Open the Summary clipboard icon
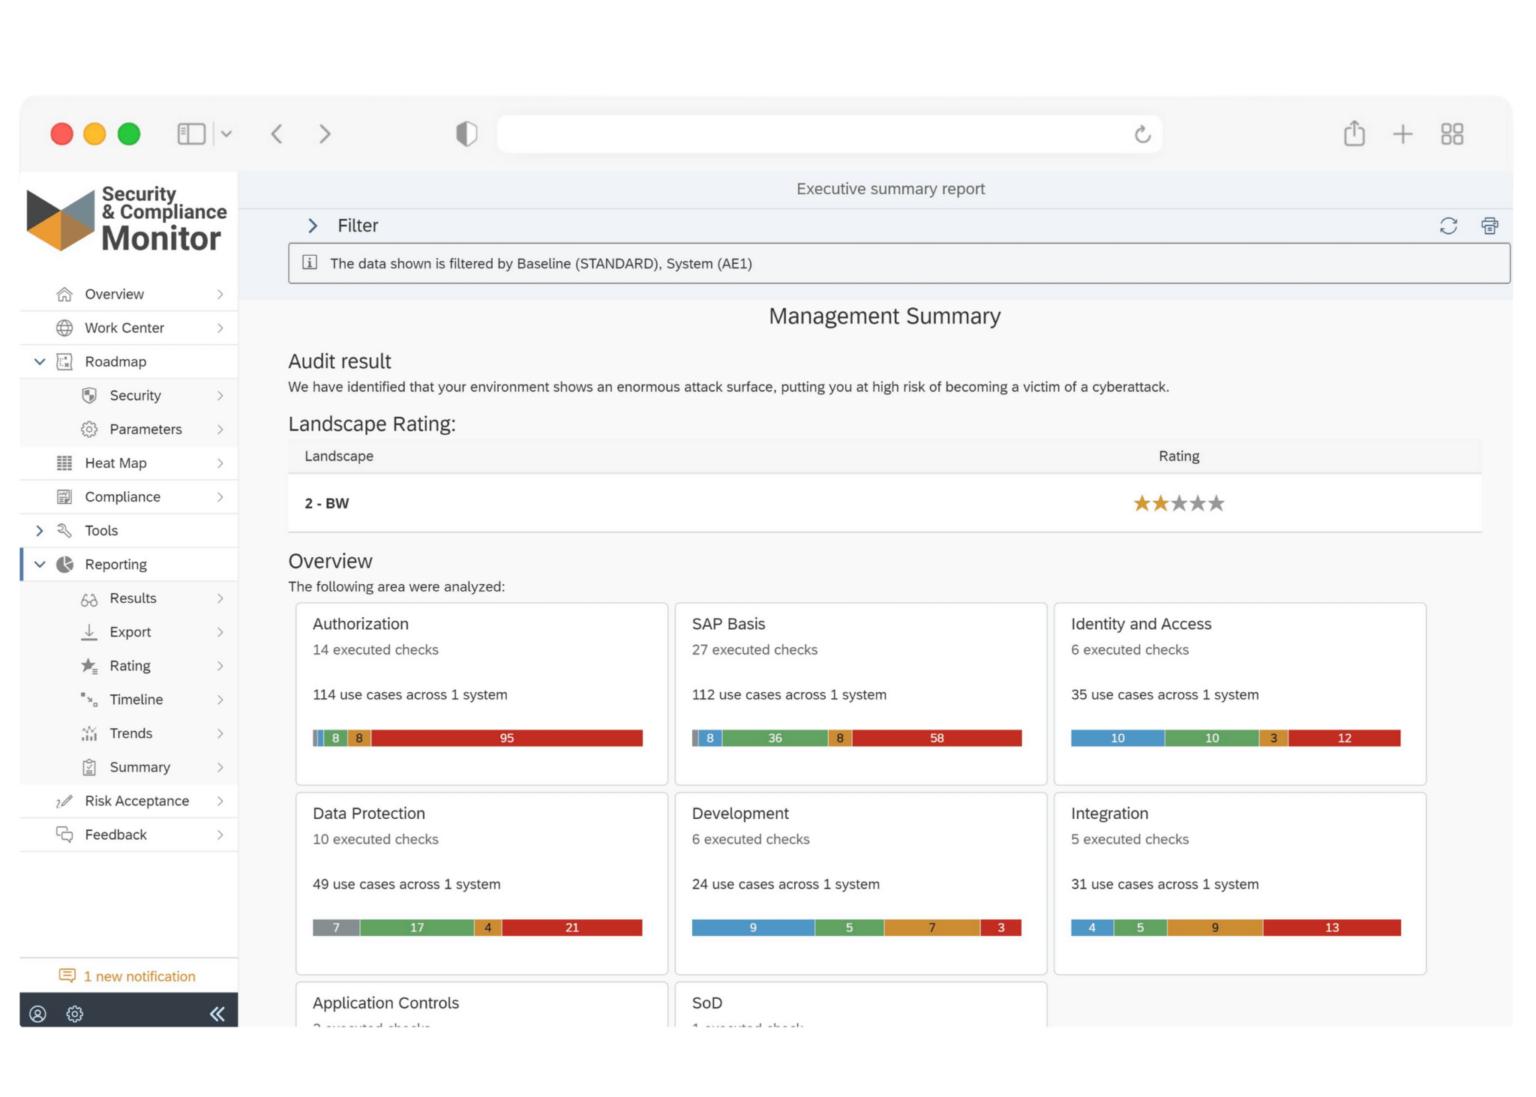1536x1097 pixels. 88,767
